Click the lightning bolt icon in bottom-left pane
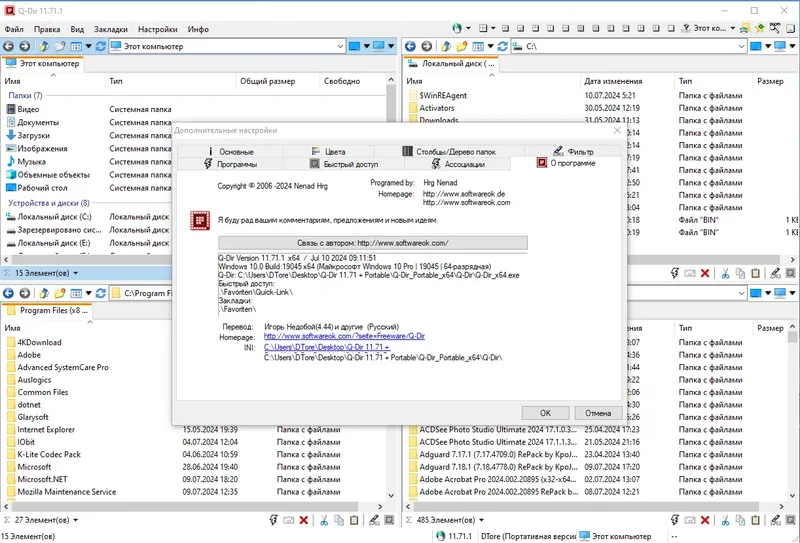 (x=273, y=520)
